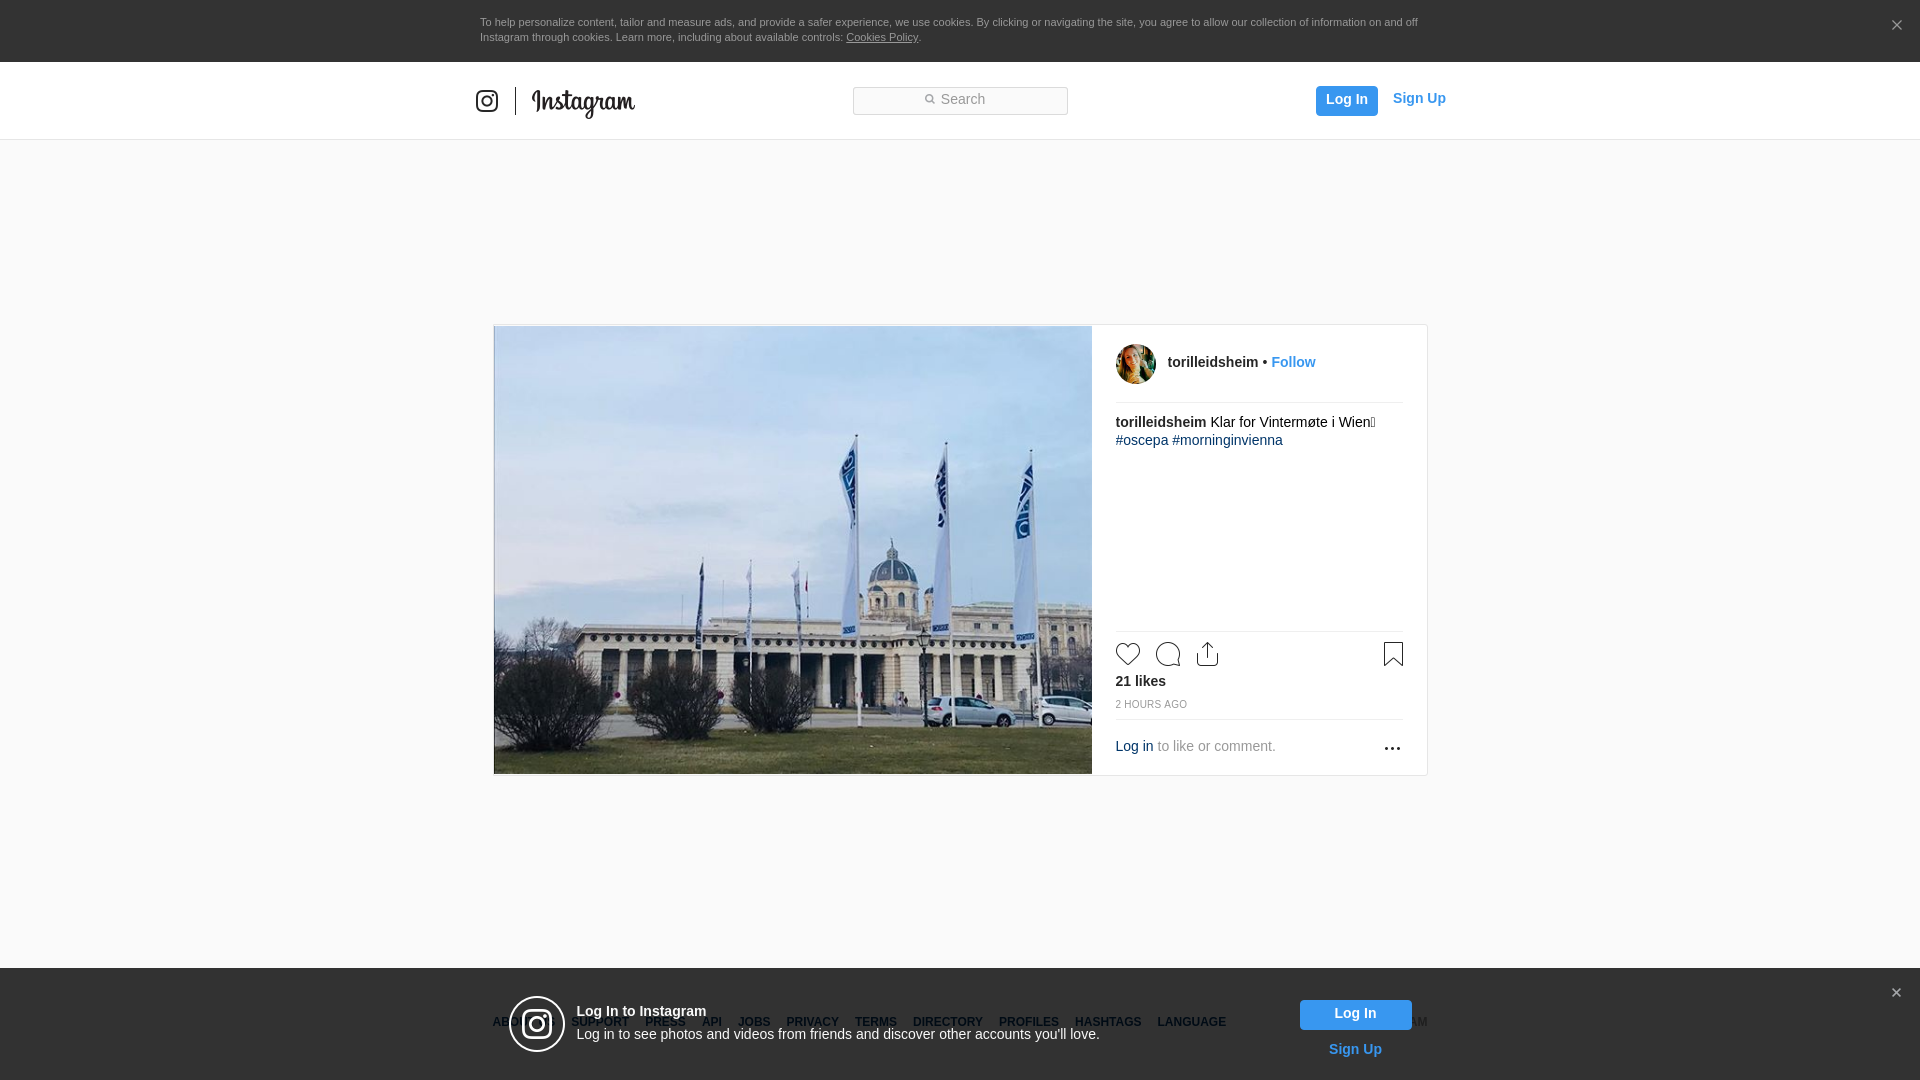Close the bottom login prompt banner
Viewport: 1920px width, 1080px height.
[1896, 993]
